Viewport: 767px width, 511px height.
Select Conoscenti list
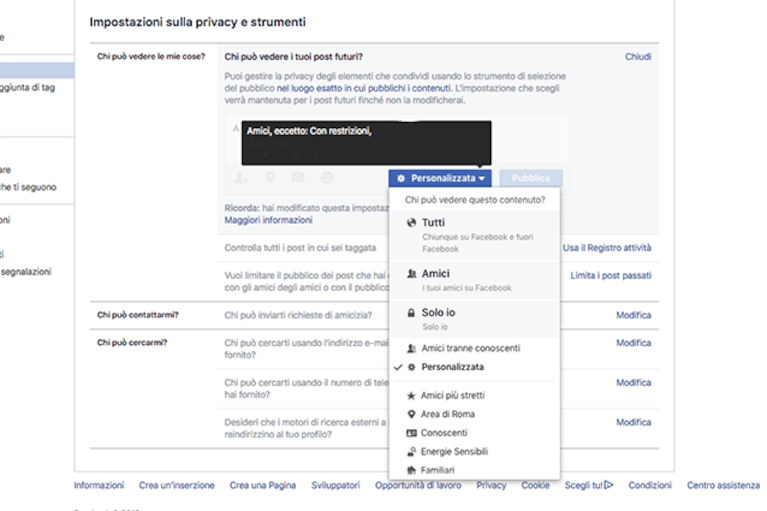474,433
